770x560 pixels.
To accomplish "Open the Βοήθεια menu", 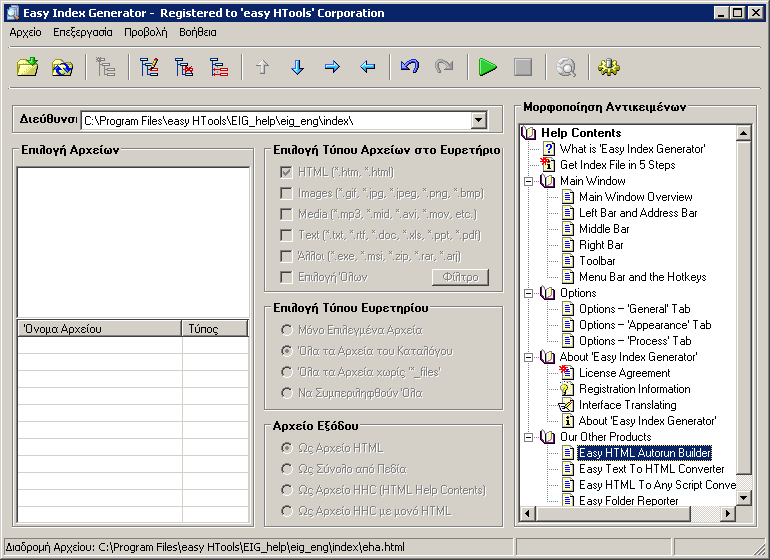I will tap(197, 32).
